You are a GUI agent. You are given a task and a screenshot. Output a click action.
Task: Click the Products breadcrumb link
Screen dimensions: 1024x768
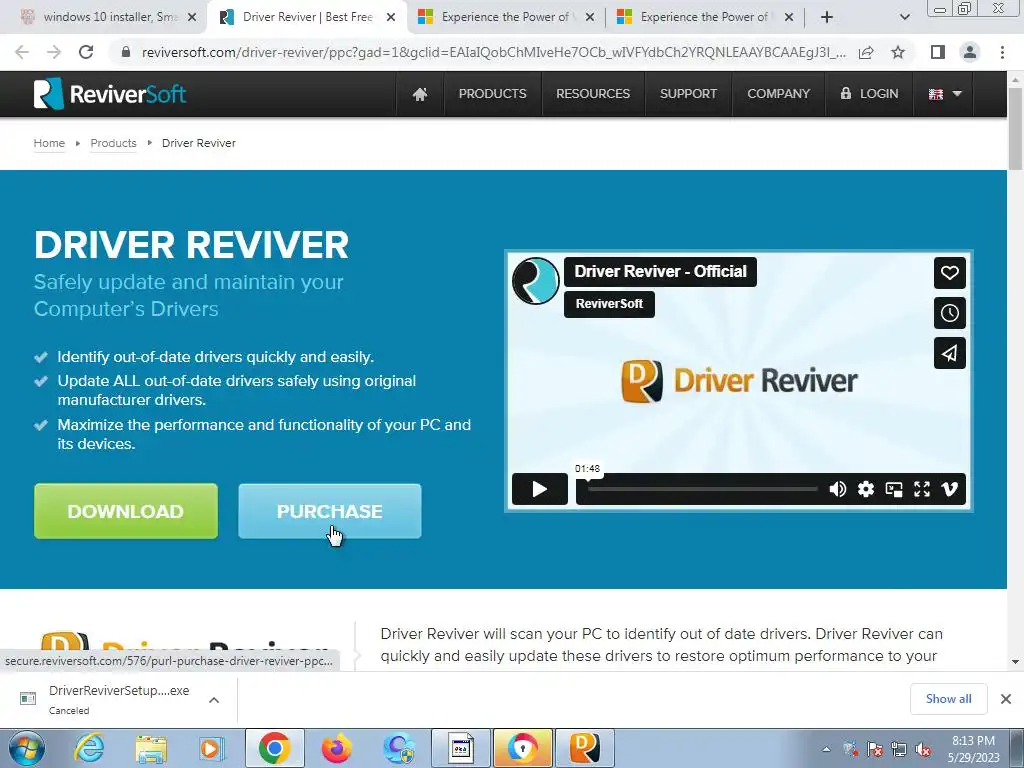pos(113,143)
